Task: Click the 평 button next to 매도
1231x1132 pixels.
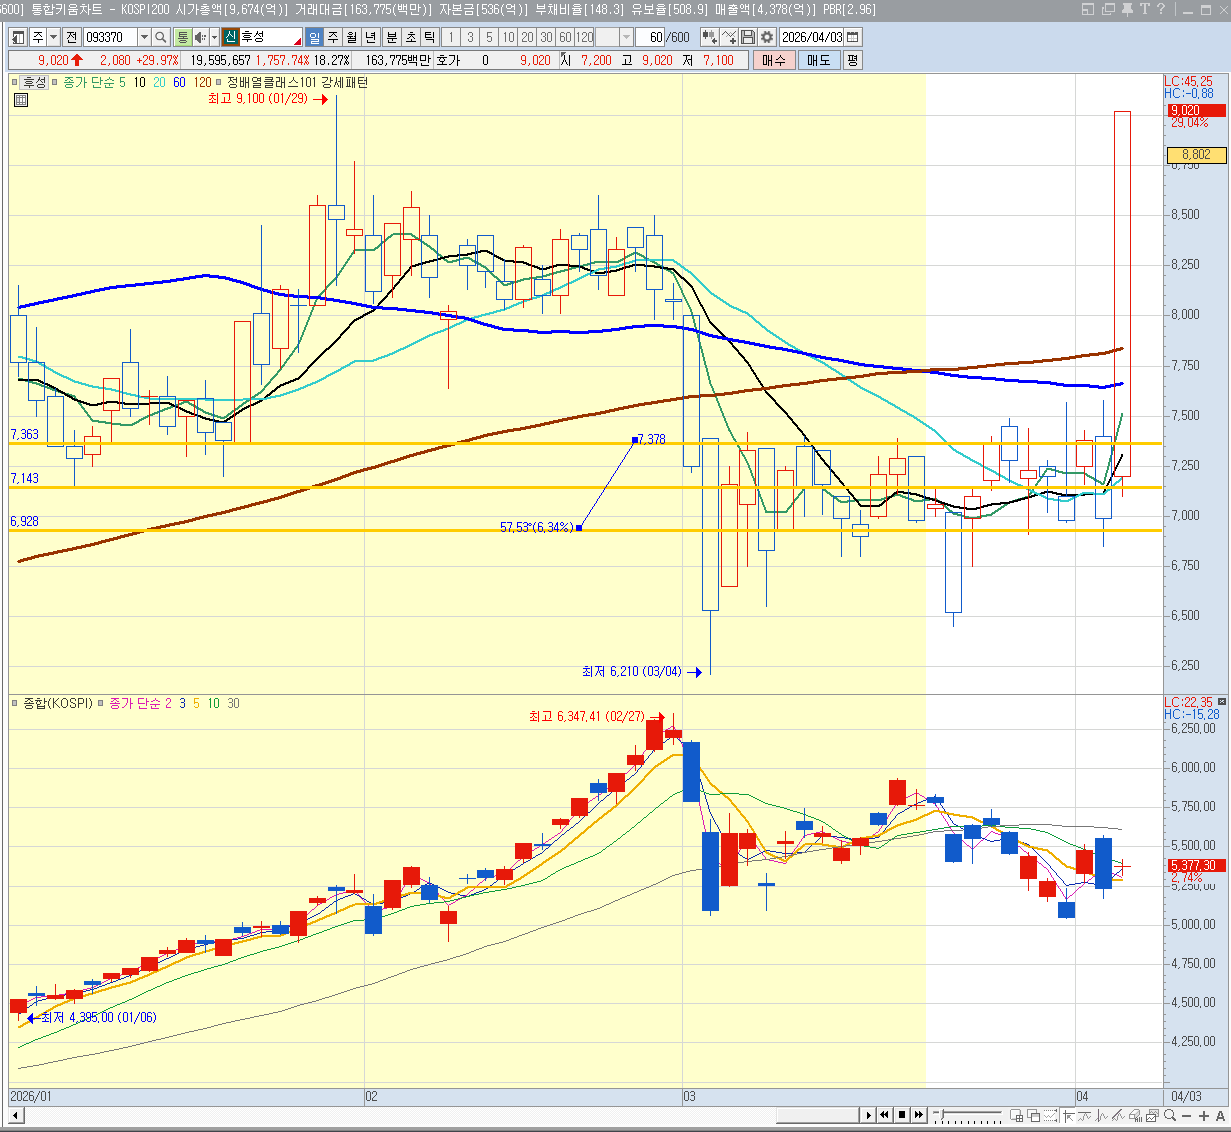Action: click(x=852, y=60)
